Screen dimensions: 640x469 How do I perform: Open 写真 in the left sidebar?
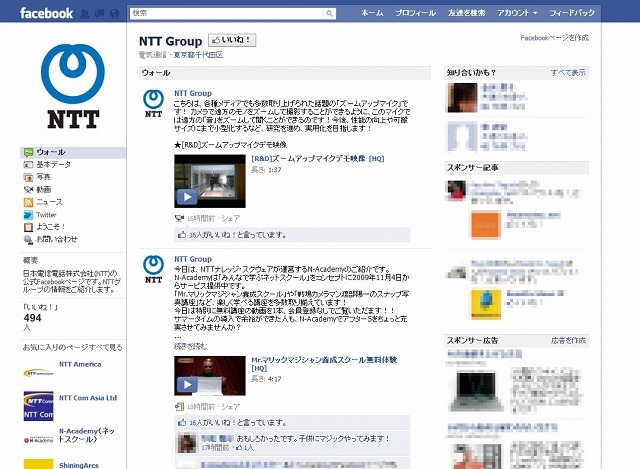coord(44,177)
